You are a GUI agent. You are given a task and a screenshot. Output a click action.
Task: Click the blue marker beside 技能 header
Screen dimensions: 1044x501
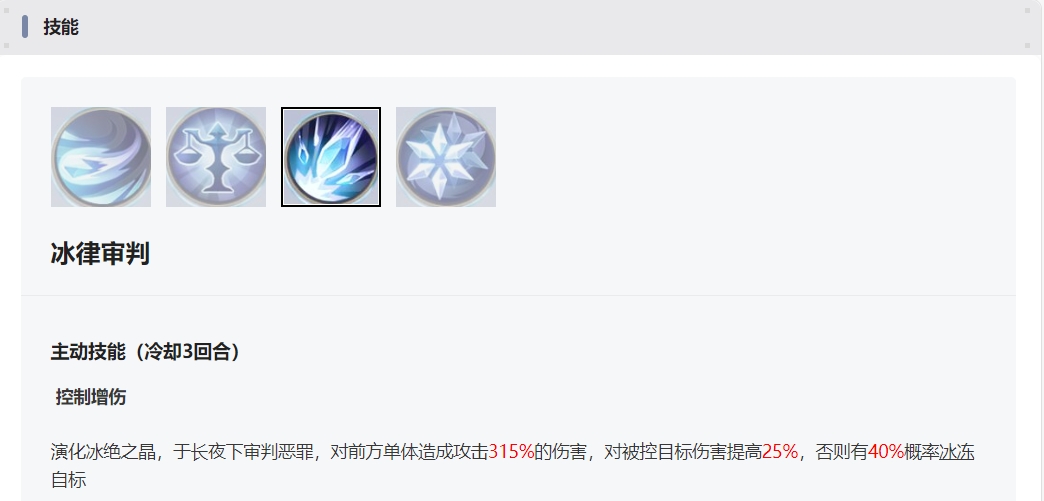(x=25, y=27)
